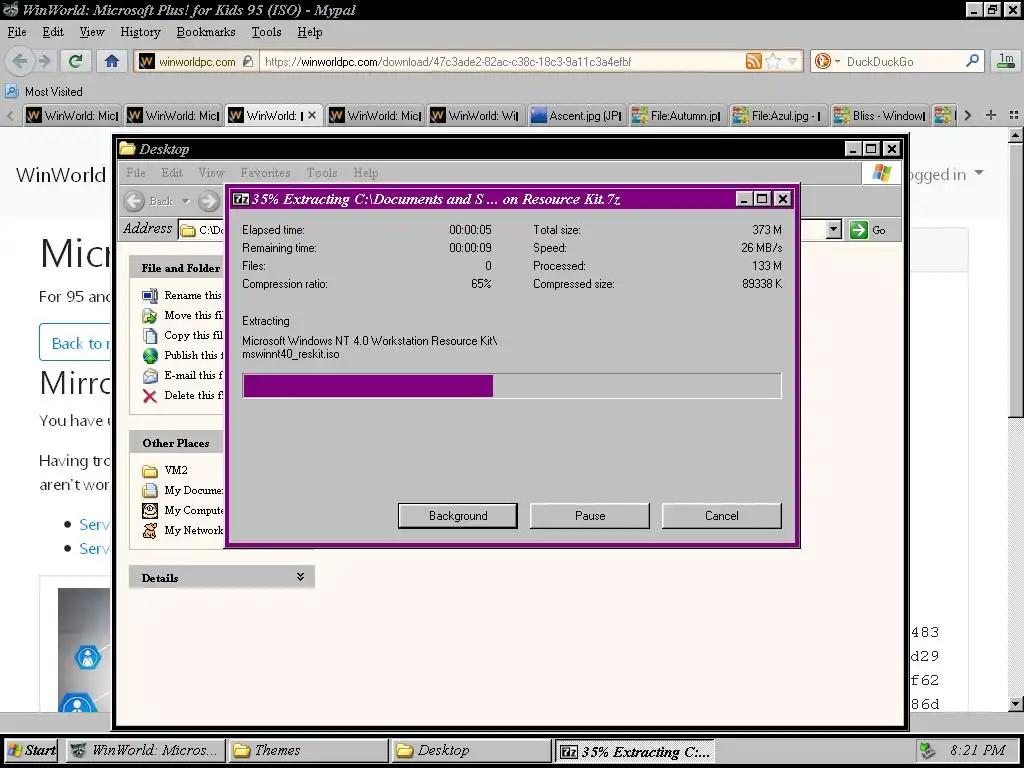Switch to Mypal WinWorld taskbar button

[x=146, y=750]
